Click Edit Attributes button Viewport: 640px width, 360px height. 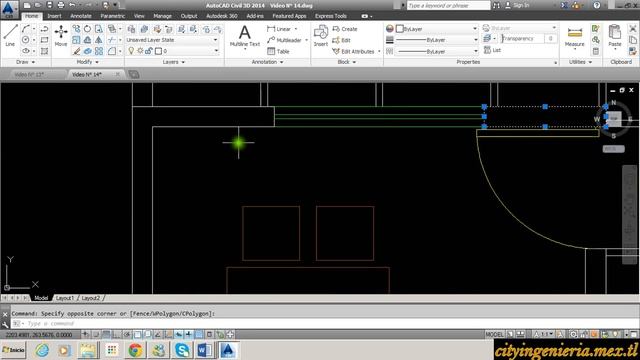pyautogui.click(x=353, y=51)
